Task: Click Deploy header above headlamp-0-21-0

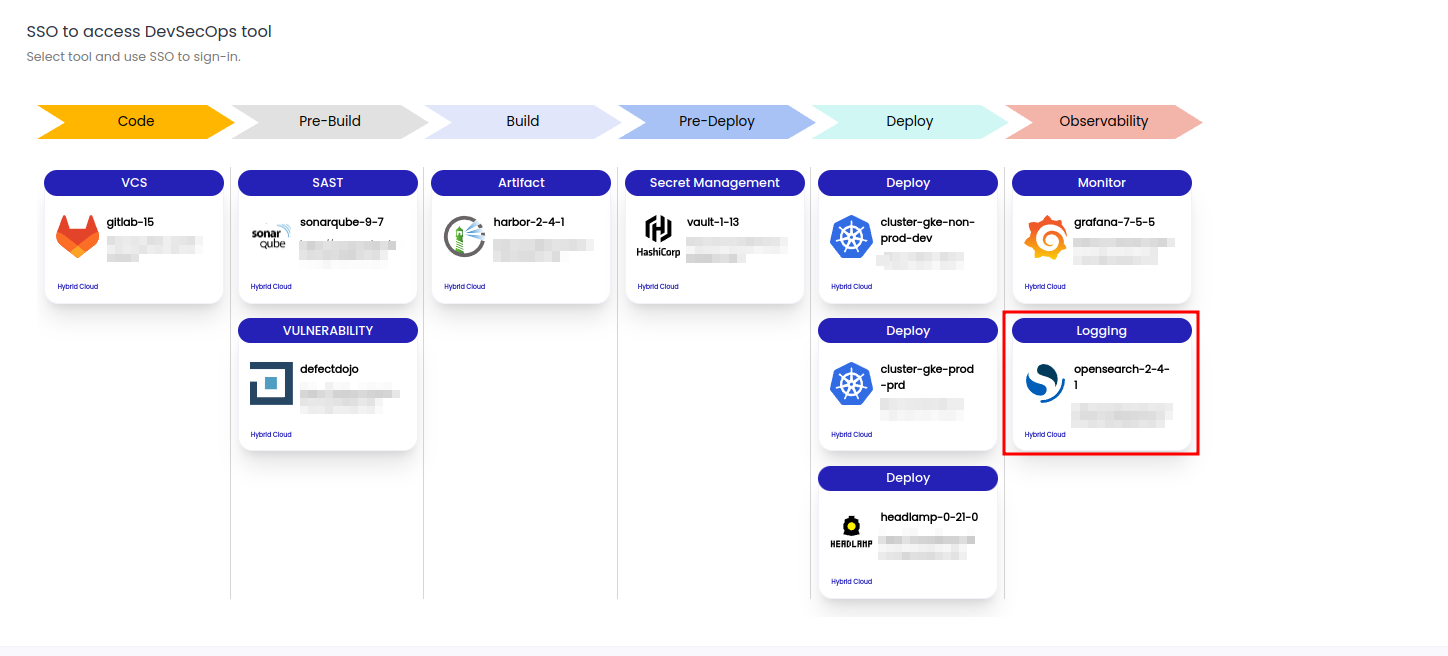Action: (908, 478)
